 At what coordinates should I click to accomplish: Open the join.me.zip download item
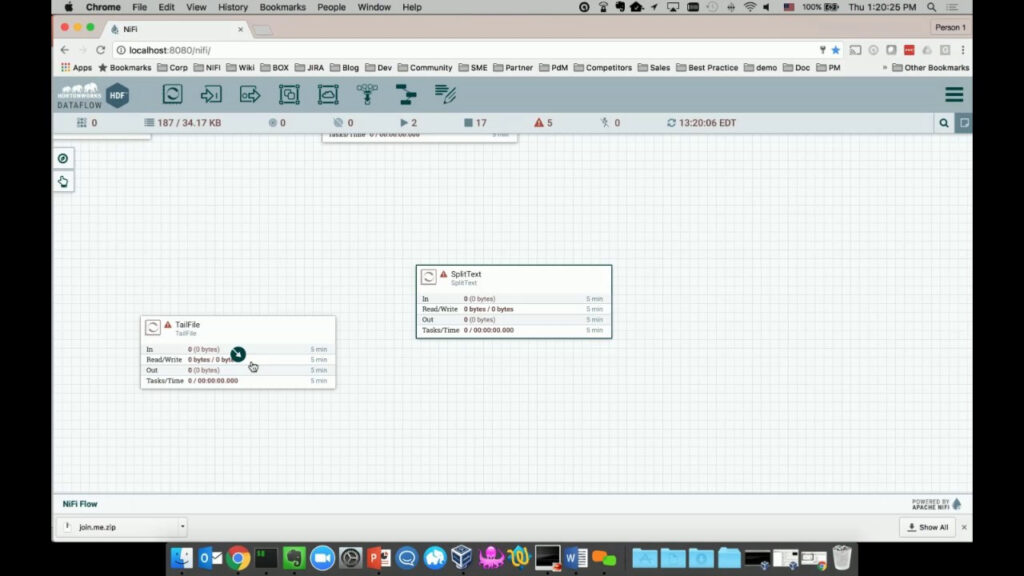click(x=118, y=527)
